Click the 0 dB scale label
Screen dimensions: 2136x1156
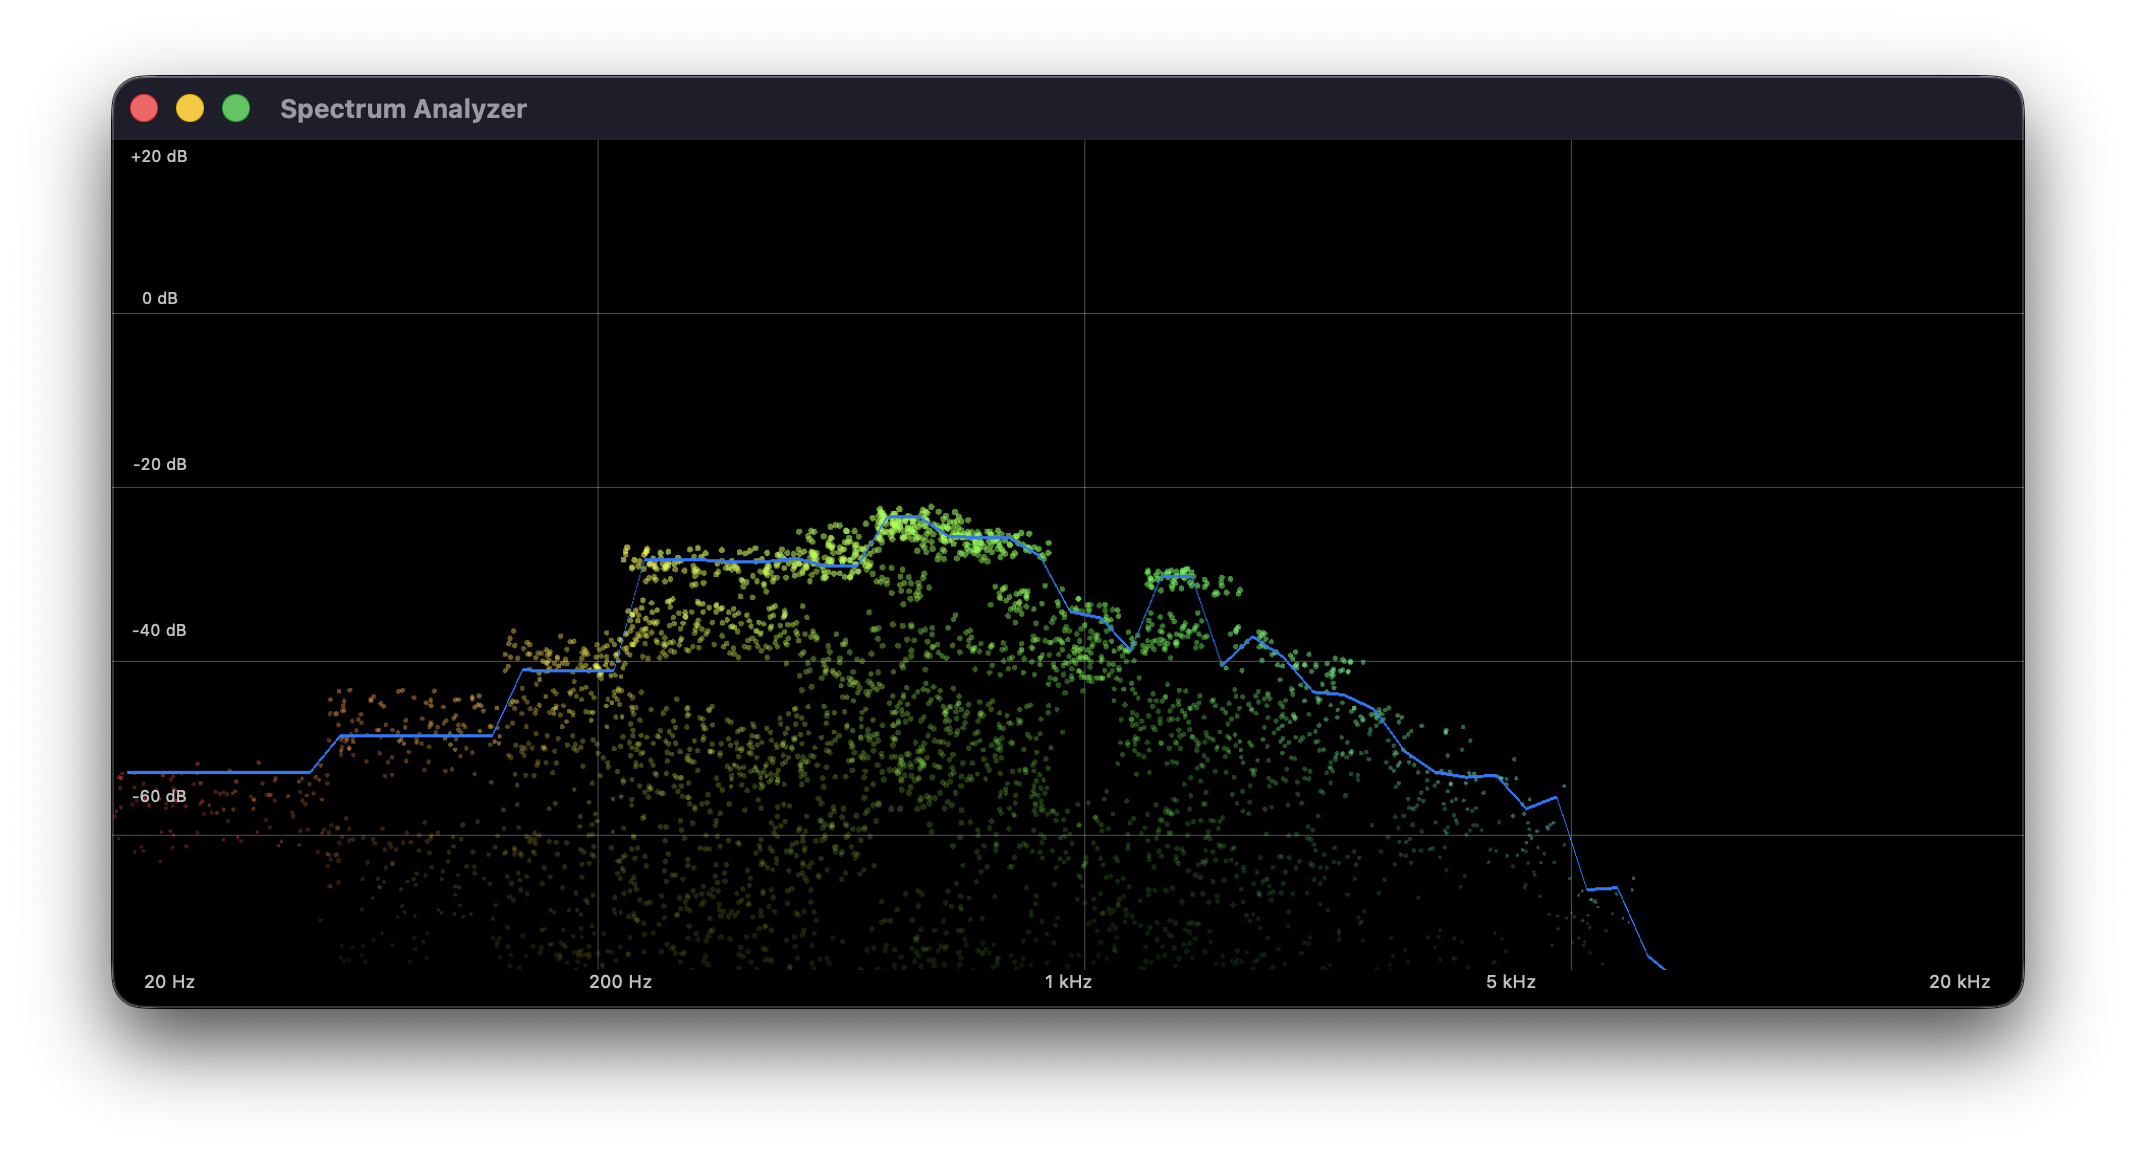tap(158, 297)
